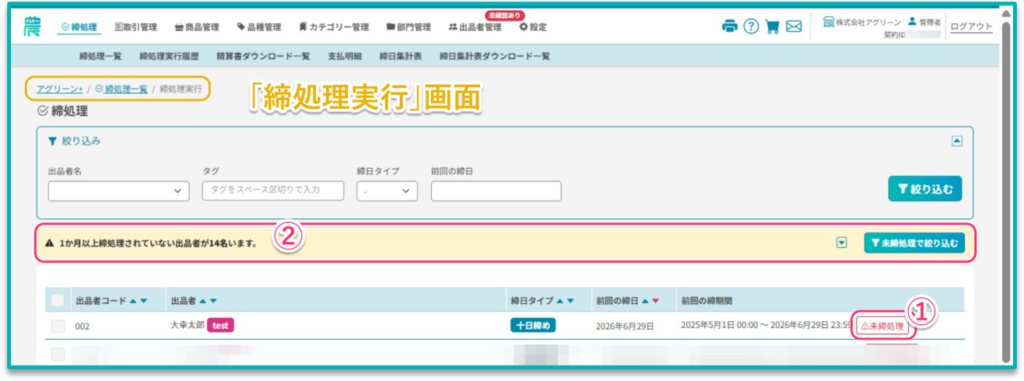Image resolution: width=1024 pixels, height=381 pixels.
Task: Click the 未締処理 warning badge
Action: point(883,325)
